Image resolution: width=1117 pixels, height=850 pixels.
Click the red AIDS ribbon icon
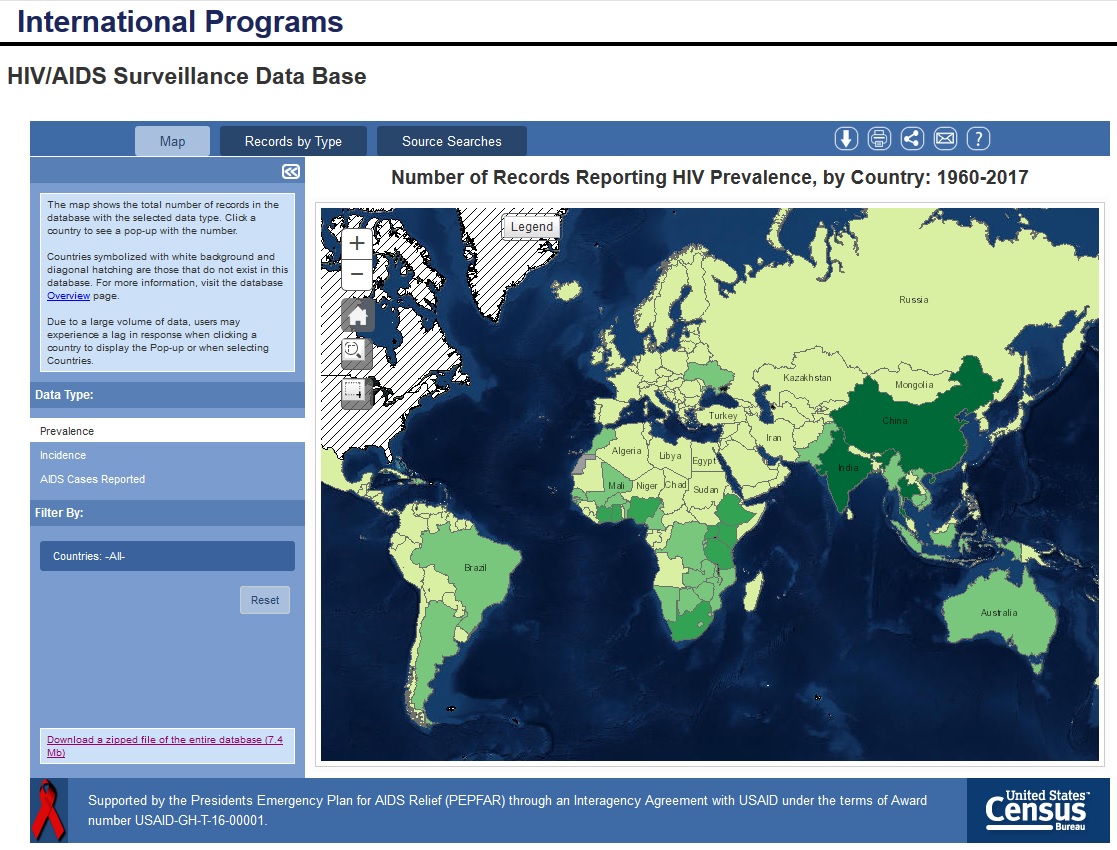coord(48,810)
